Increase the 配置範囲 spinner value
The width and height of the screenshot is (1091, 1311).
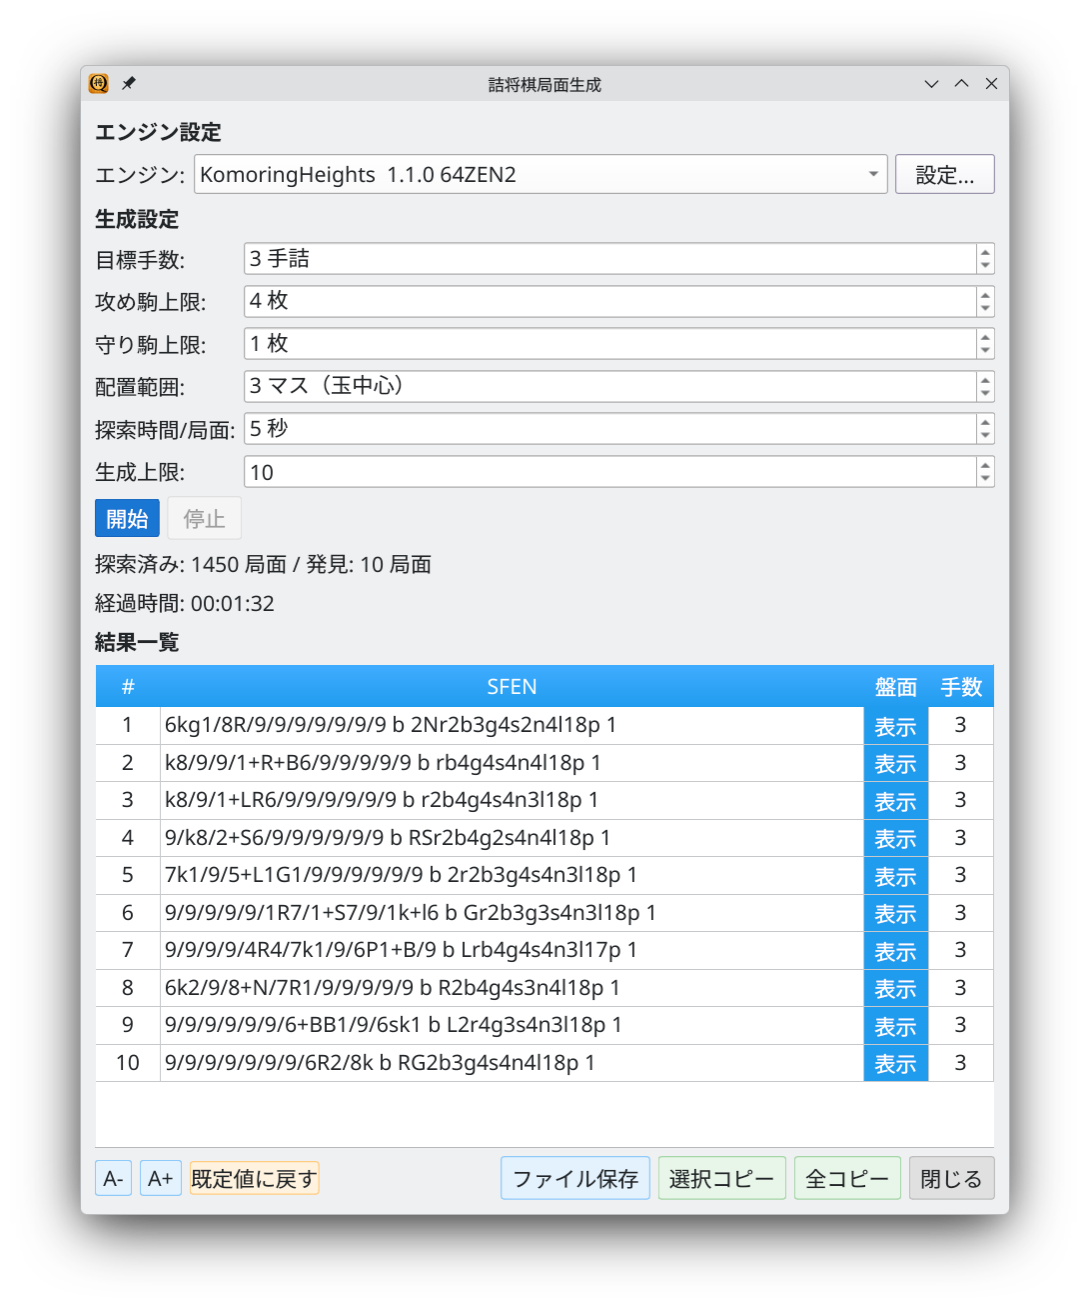click(x=985, y=380)
